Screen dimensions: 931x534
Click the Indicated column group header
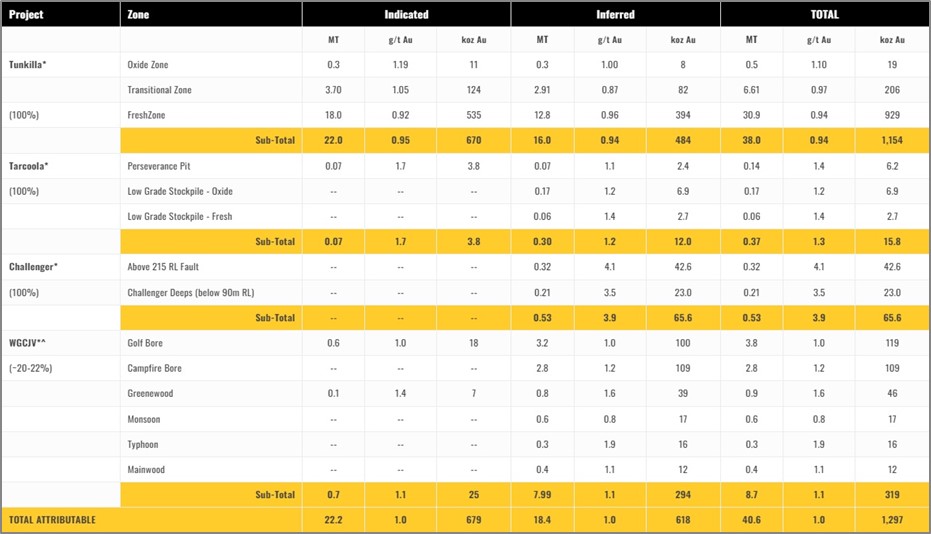406,15
